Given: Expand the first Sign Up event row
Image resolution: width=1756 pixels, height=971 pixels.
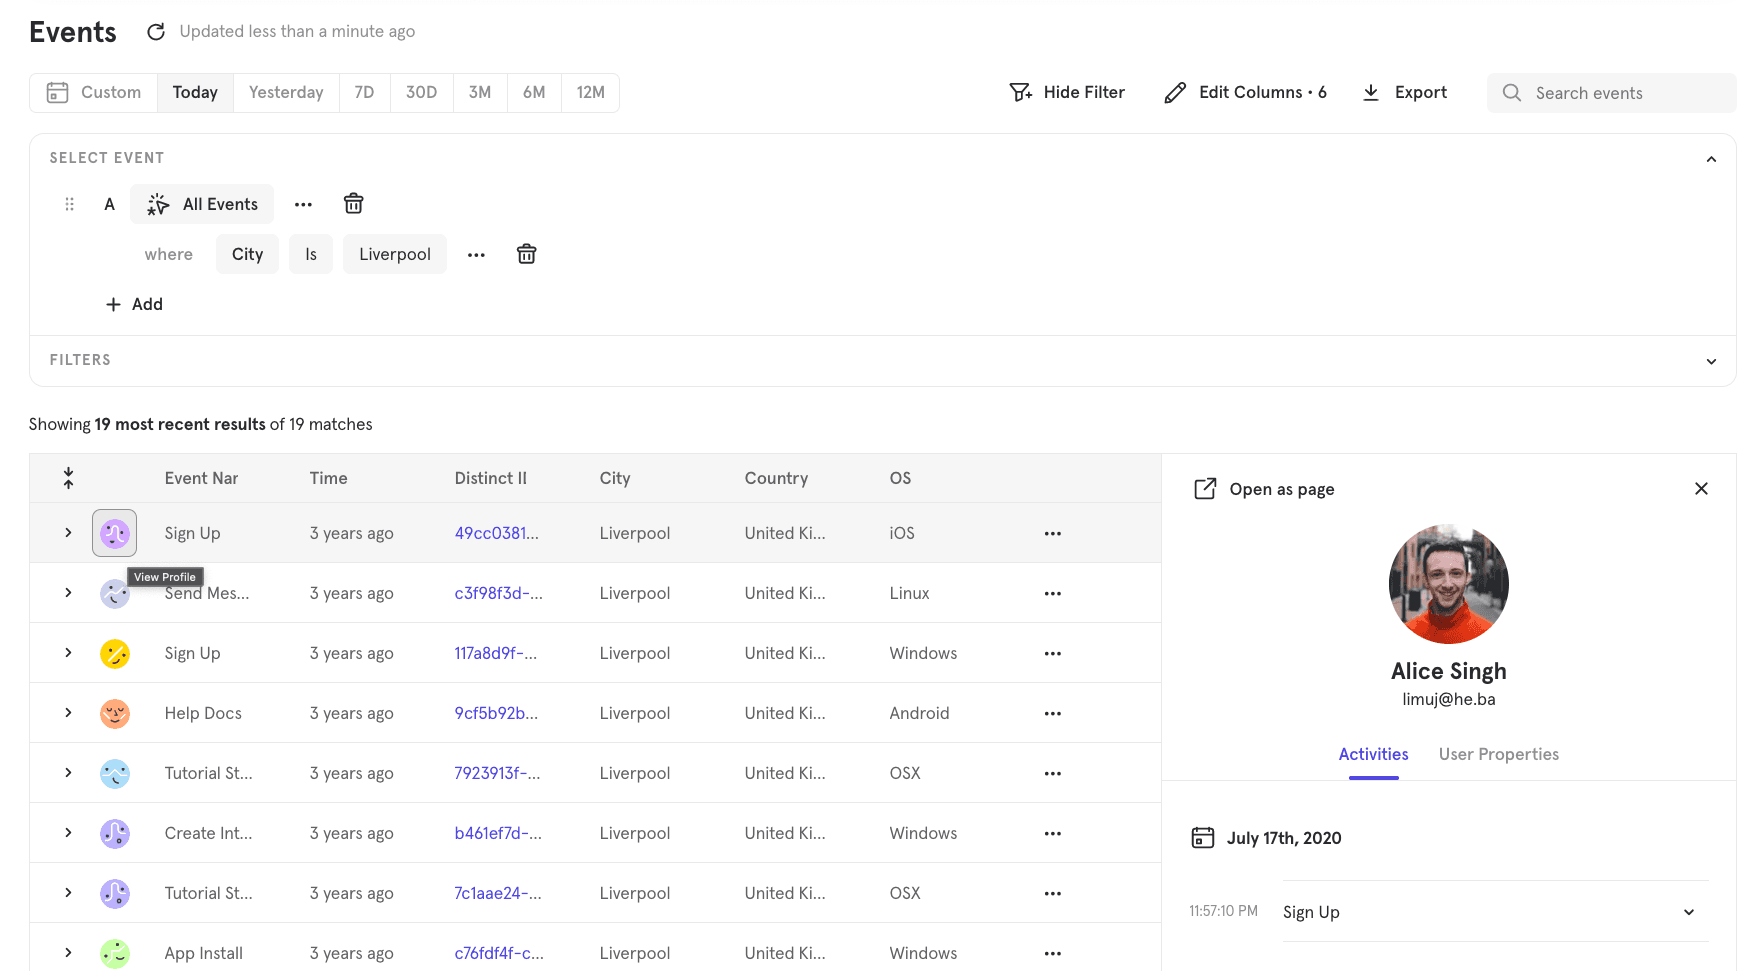Looking at the screenshot, I should [x=68, y=533].
